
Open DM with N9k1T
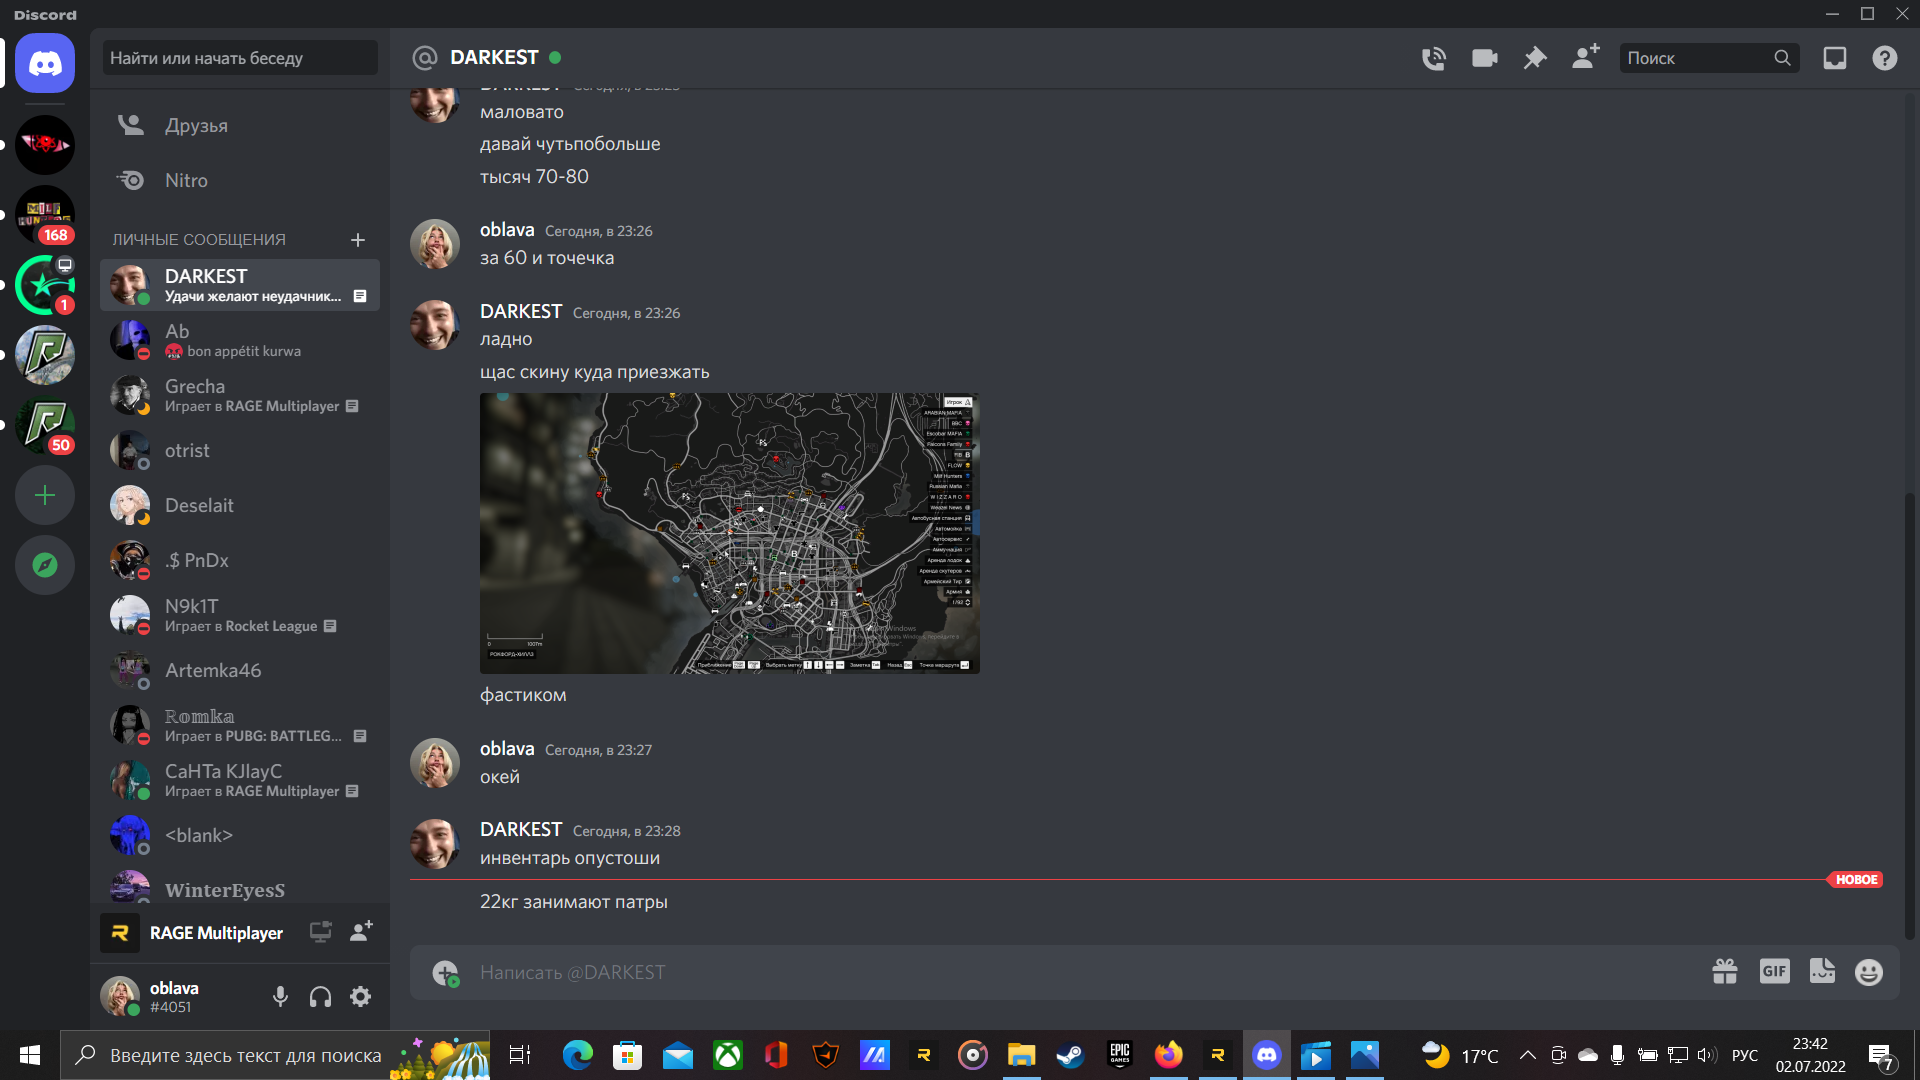240,615
